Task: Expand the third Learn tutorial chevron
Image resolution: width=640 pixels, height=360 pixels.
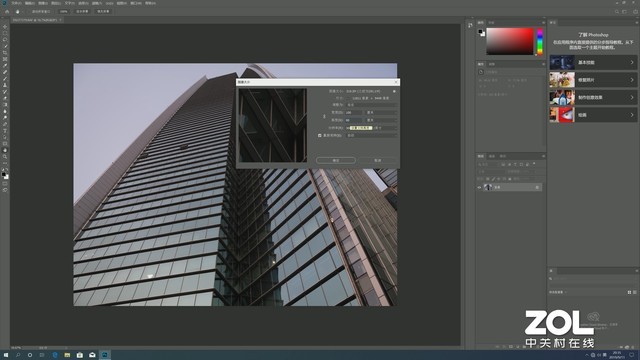Action: click(632, 98)
